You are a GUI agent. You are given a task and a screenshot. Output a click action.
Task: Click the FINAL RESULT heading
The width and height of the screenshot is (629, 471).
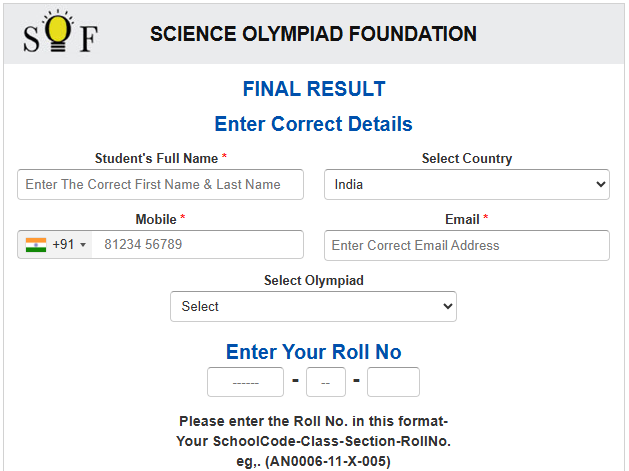pyautogui.click(x=313, y=89)
